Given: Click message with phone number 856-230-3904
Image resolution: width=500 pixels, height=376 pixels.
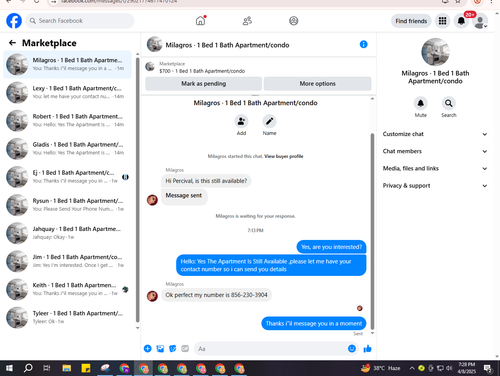Looking at the screenshot, I should 216,295.
